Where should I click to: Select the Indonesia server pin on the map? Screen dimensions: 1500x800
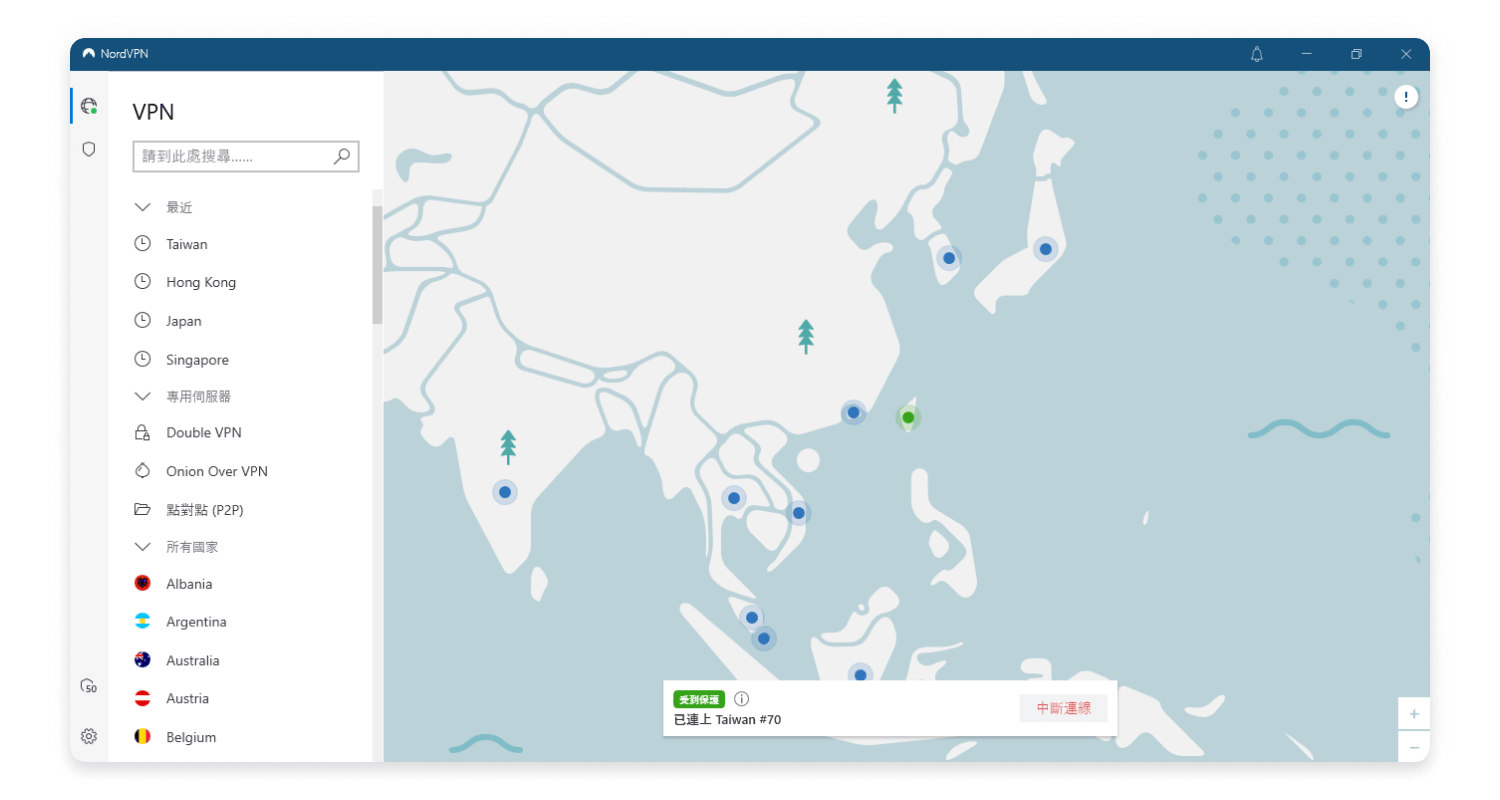tap(860, 674)
